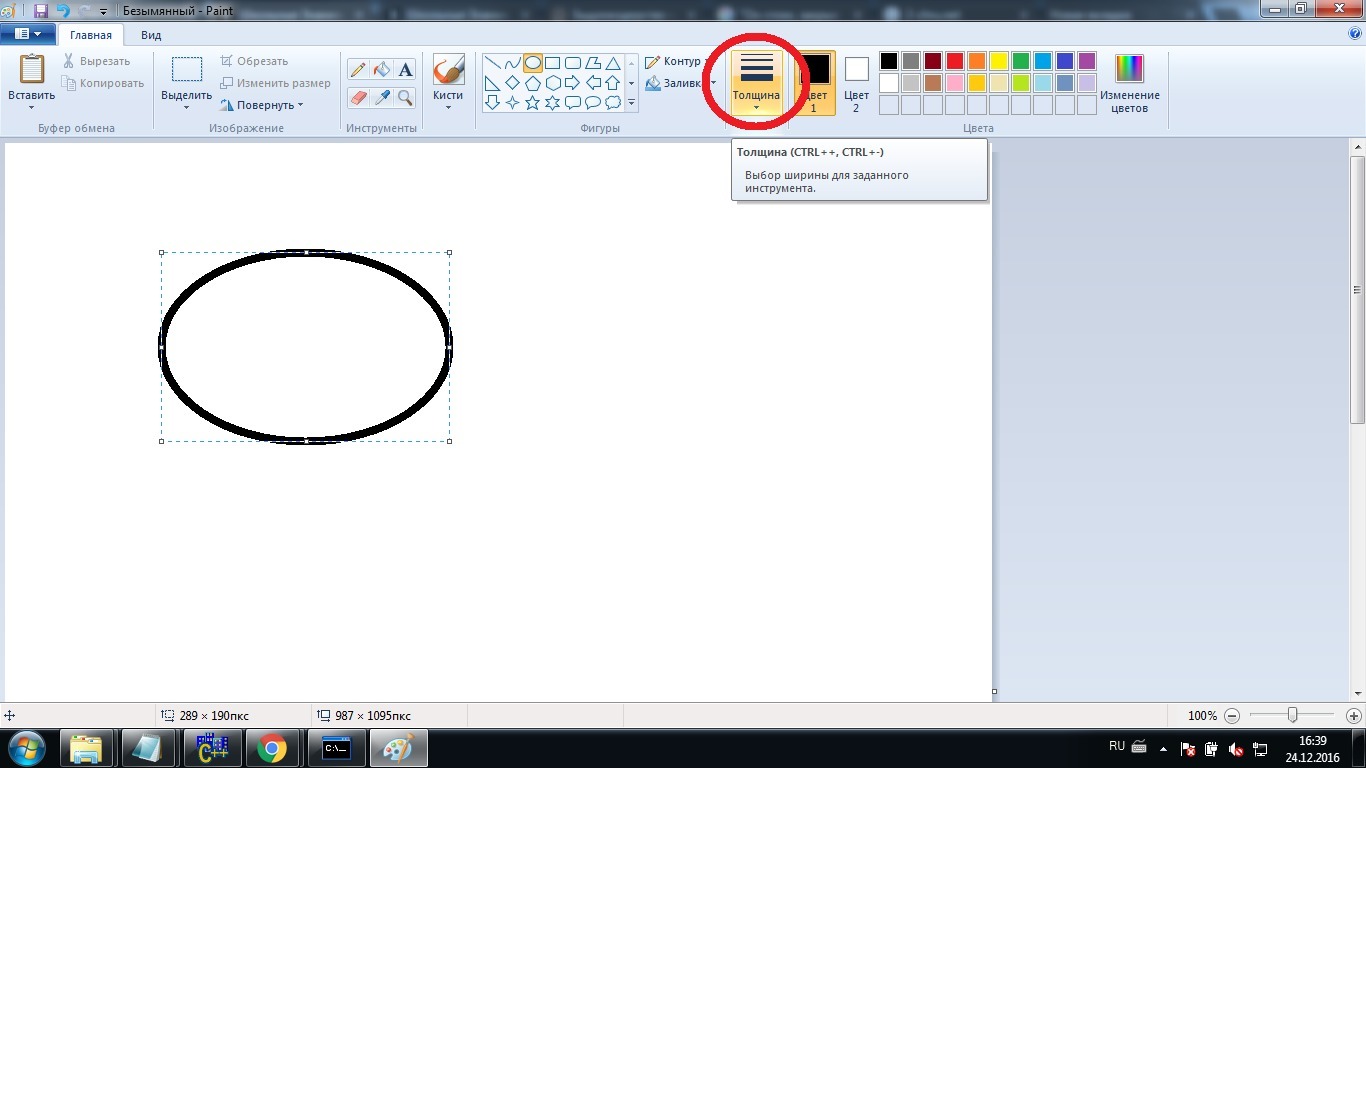Viewport: 1366px width, 1095px height.
Task: Open the Повернуть rotate dropdown
Action: point(264,105)
